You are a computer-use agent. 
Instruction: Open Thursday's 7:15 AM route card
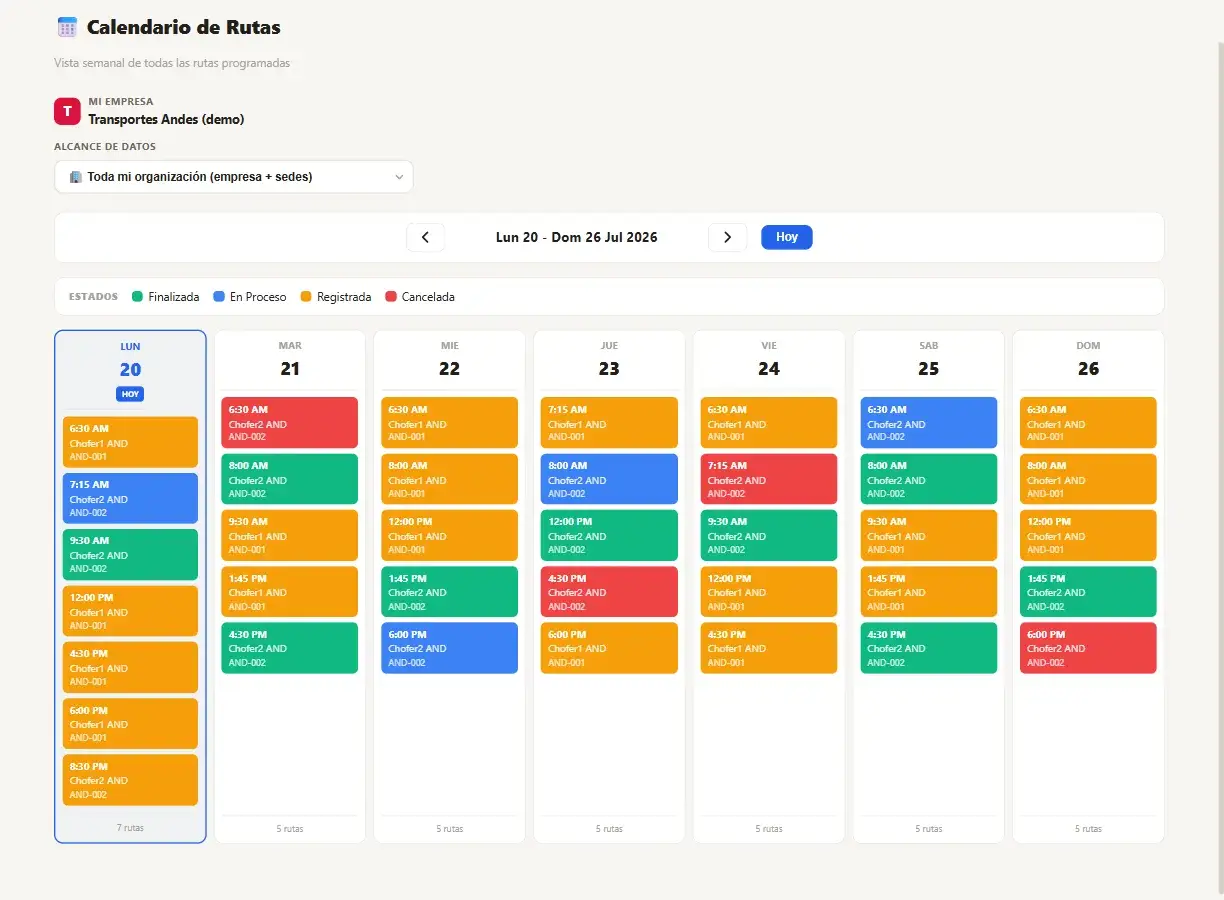[x=609, y=423]
